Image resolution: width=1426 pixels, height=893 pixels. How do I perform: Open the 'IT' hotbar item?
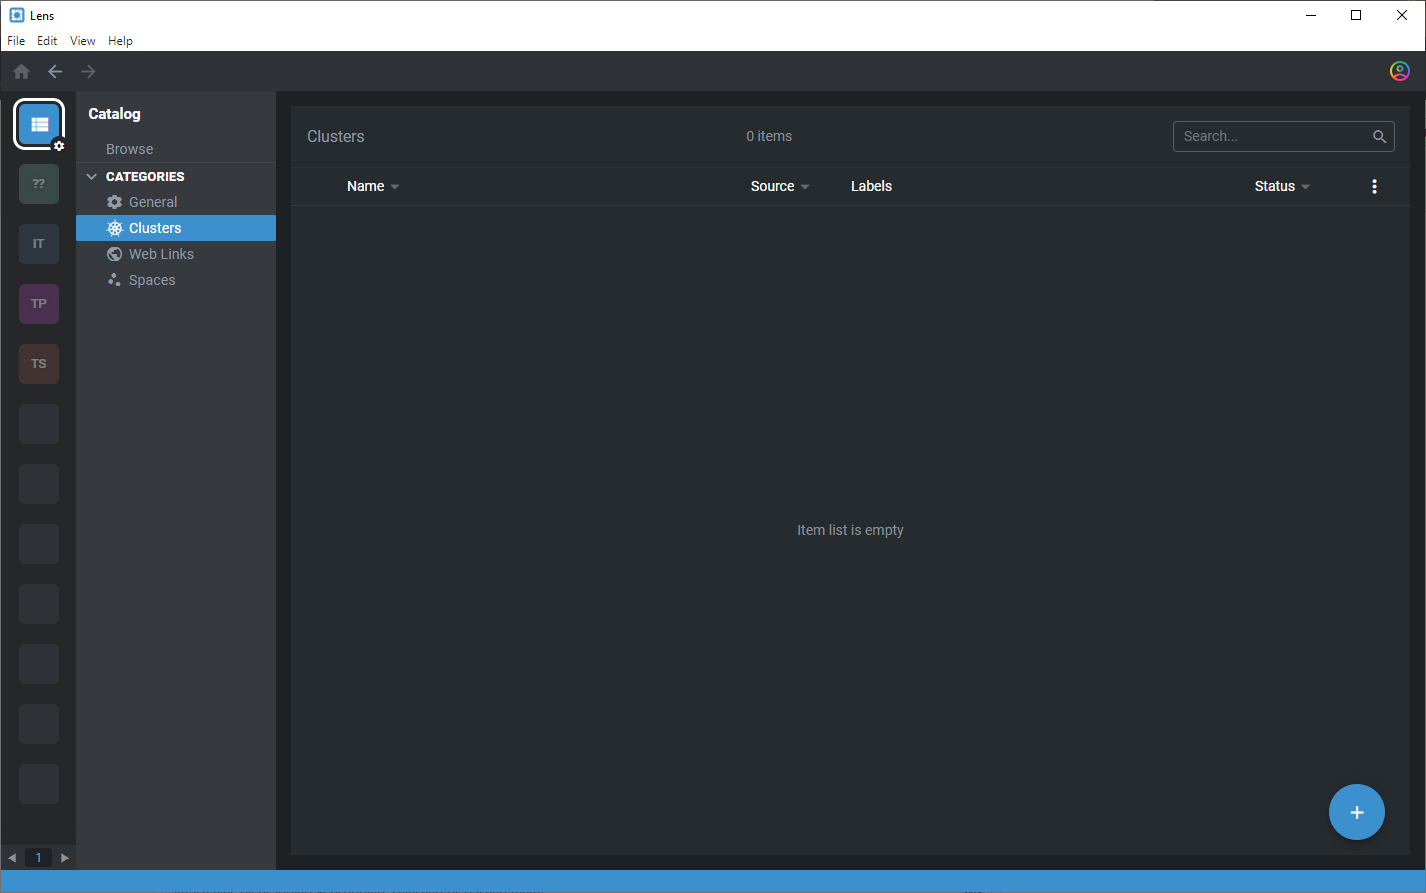tap(39, 244)
